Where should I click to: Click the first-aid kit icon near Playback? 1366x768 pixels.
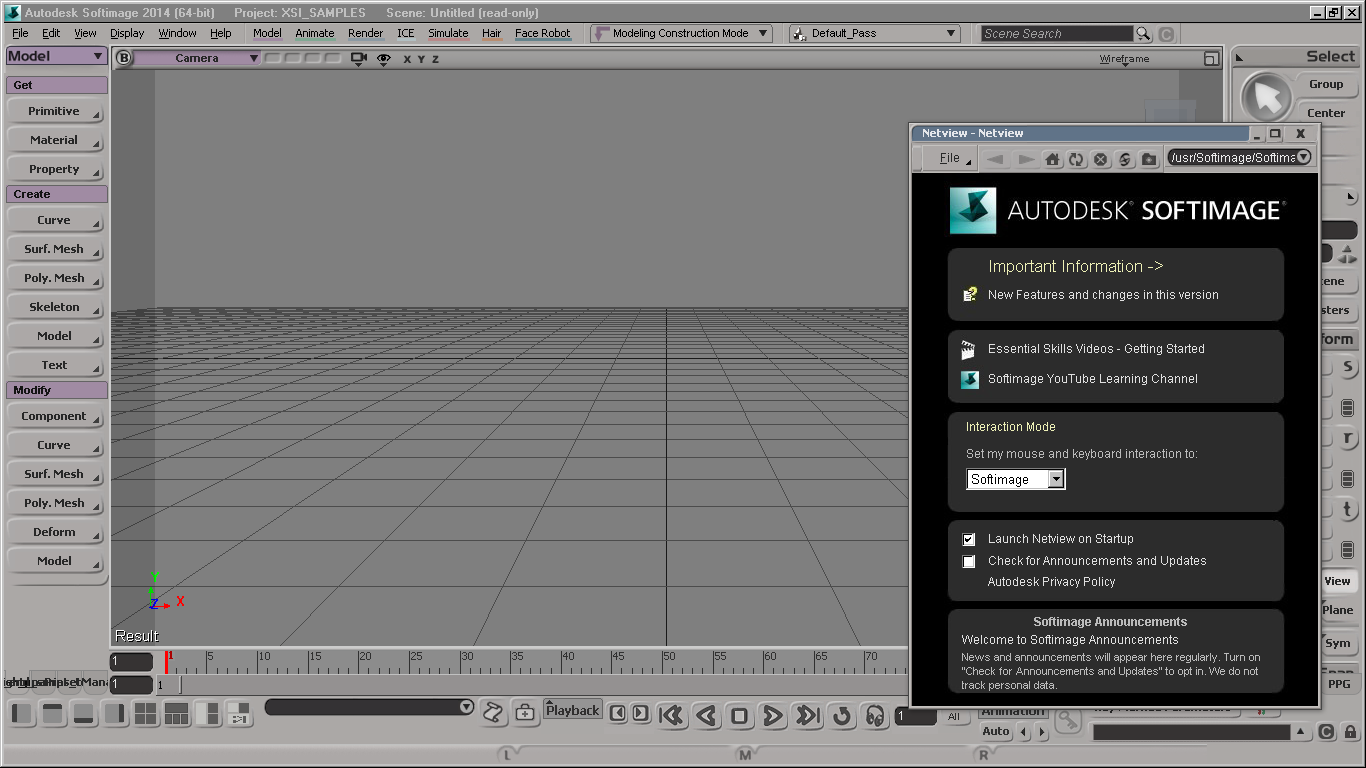(525, 713)
